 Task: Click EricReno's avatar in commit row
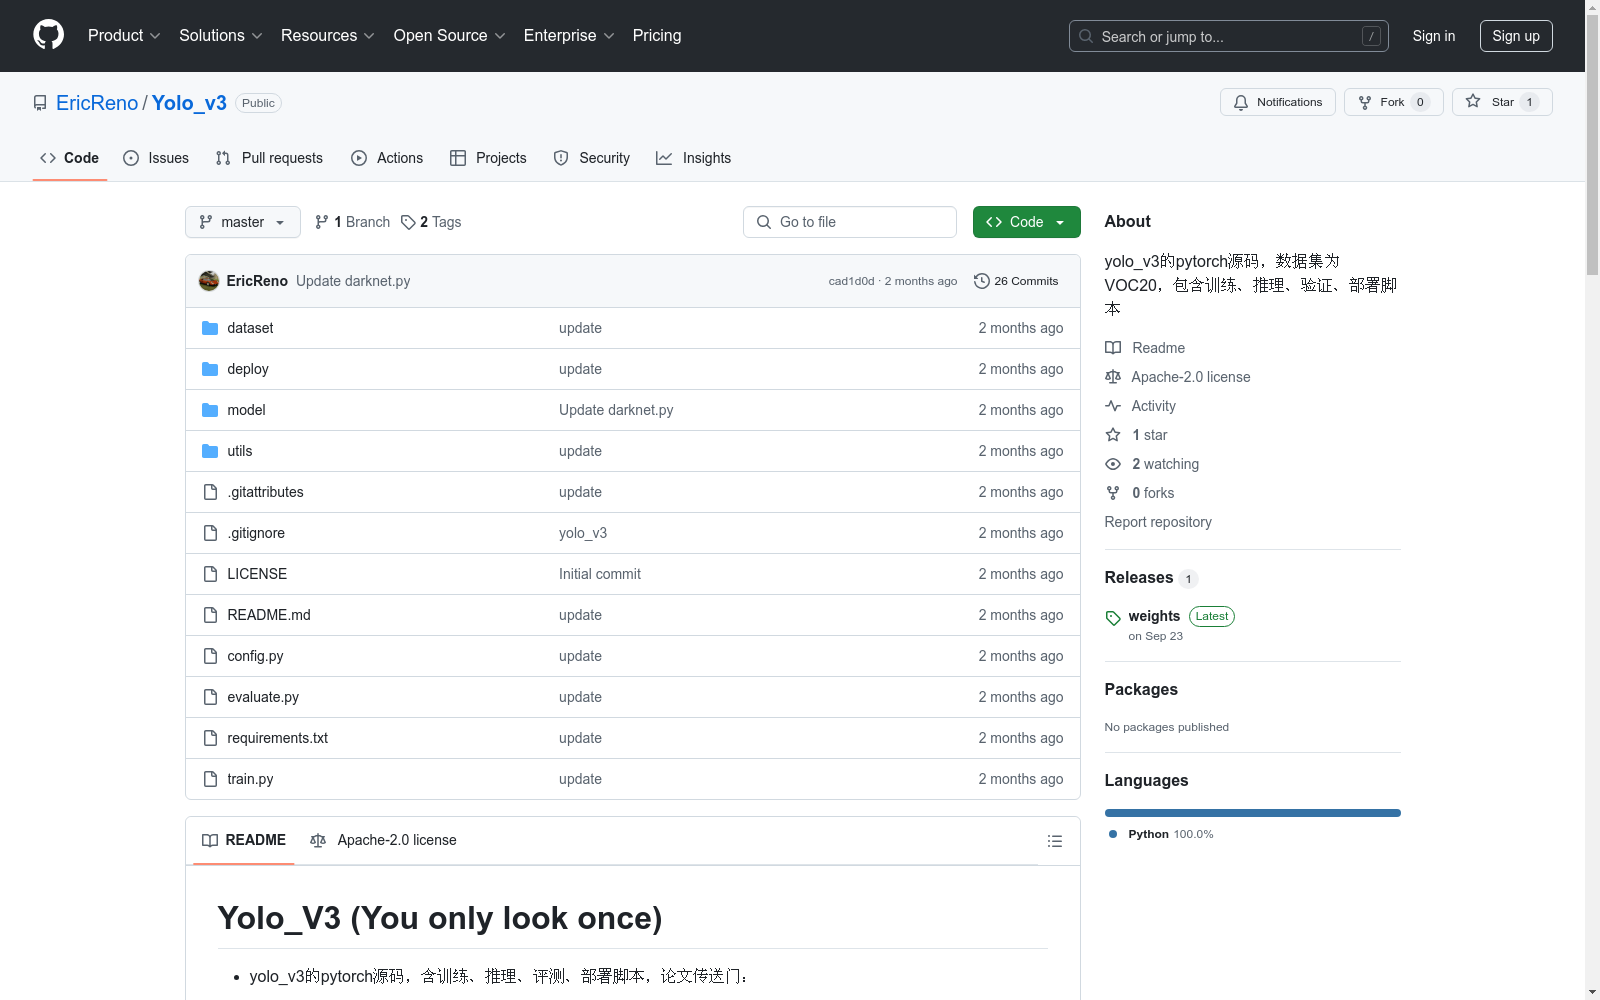point(209,281)
